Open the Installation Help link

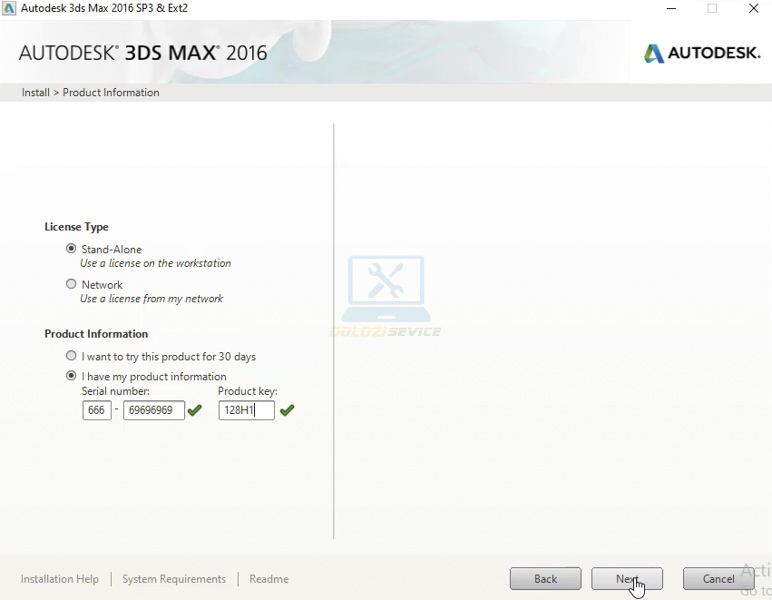[60, 579]
